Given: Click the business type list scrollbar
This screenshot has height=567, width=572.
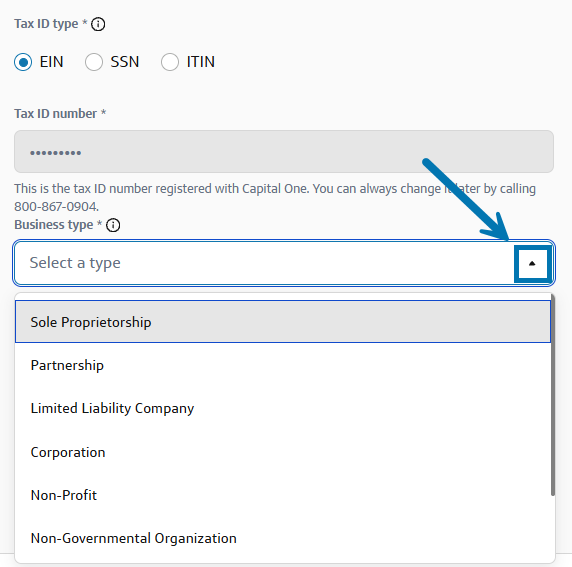Looking at the screenshot, I should [x=553, y=396].
